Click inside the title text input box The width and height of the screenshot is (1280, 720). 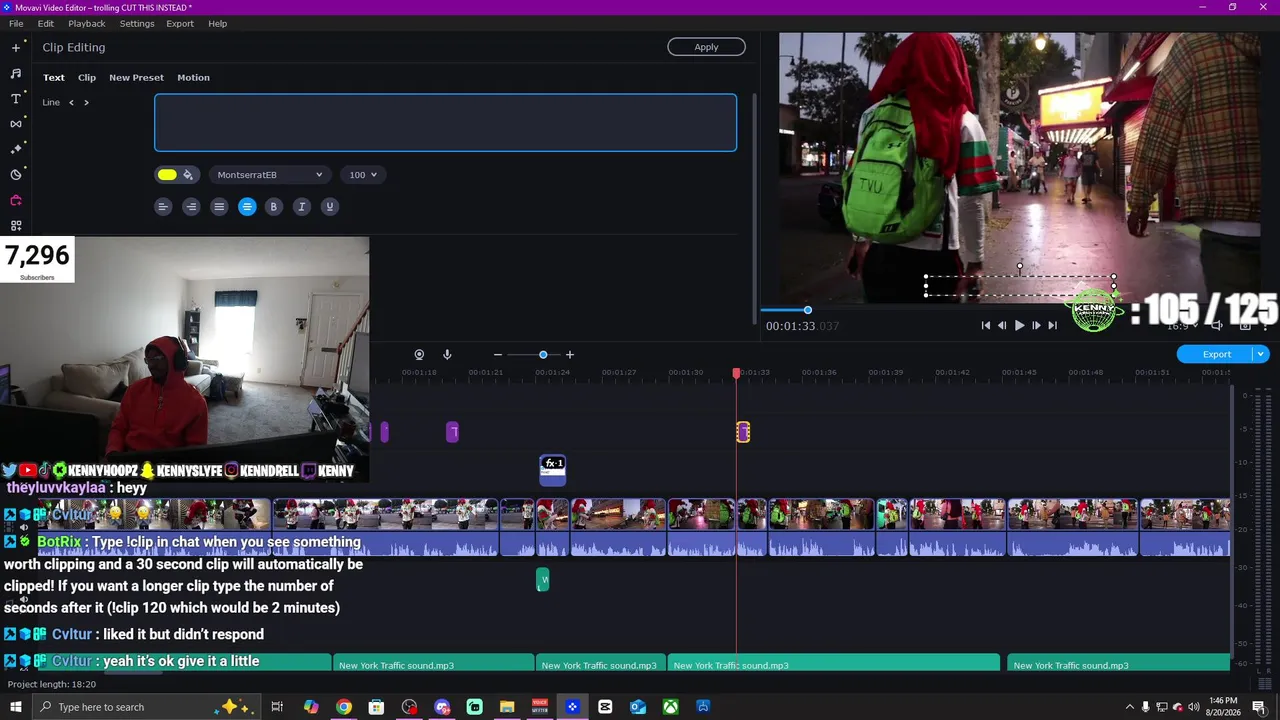click(x=445, y=123)
